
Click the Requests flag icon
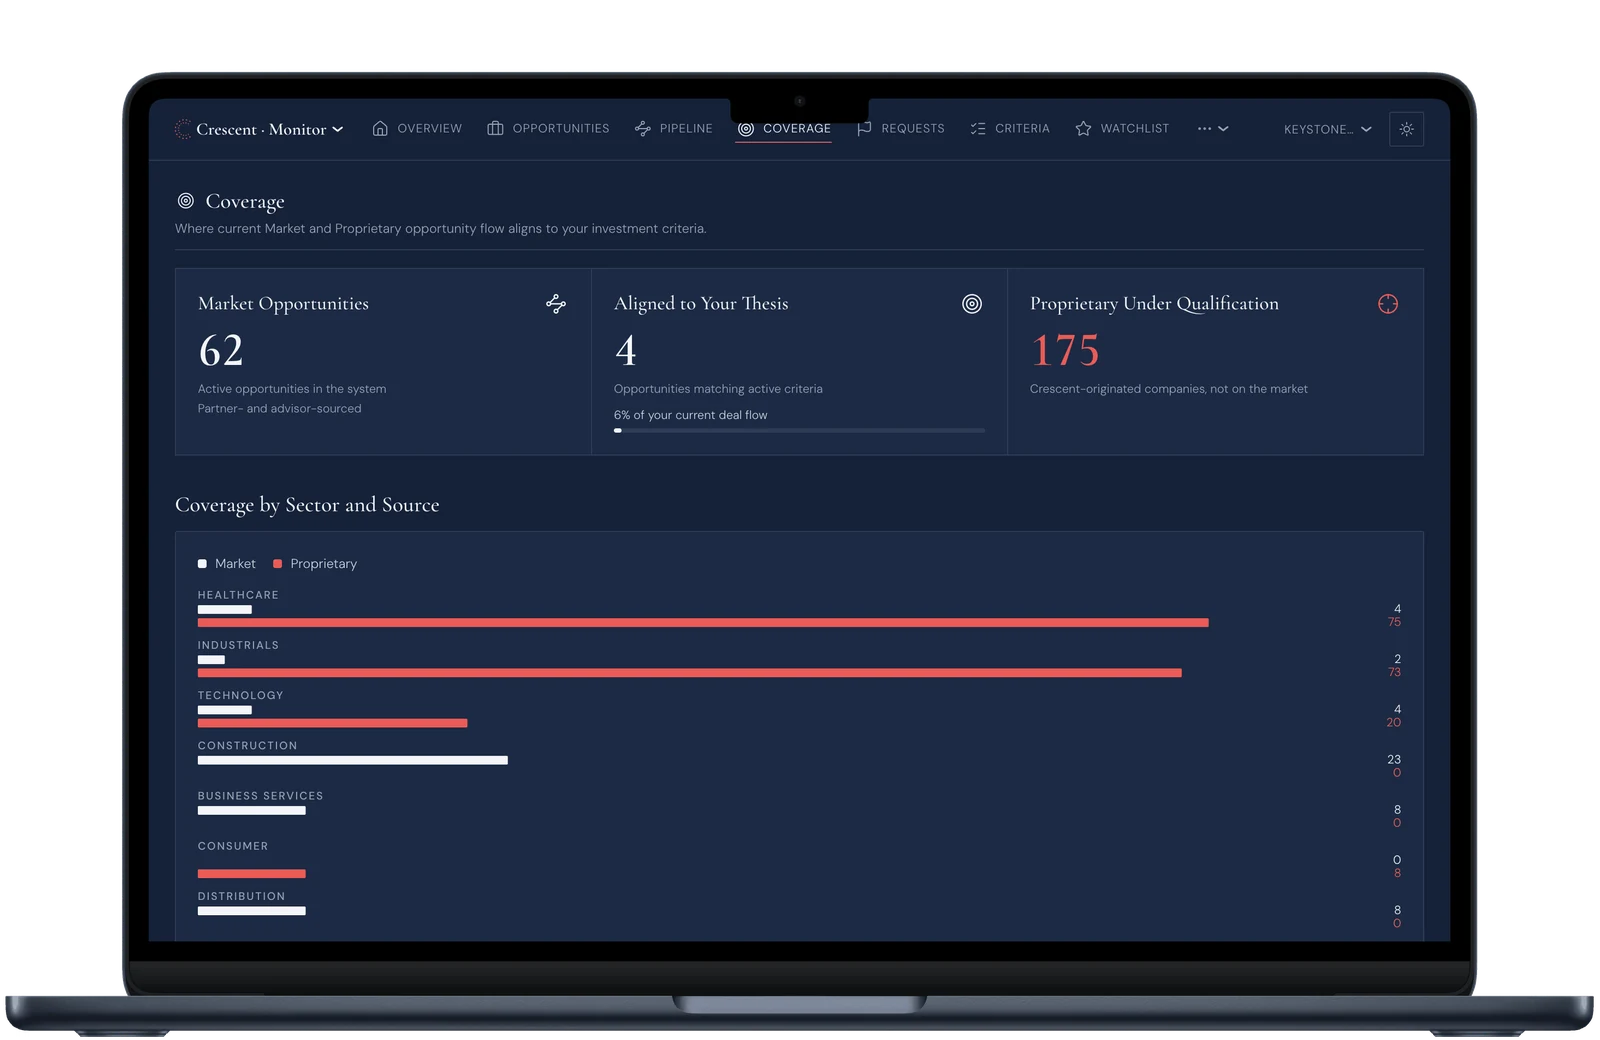click(864, 128)
